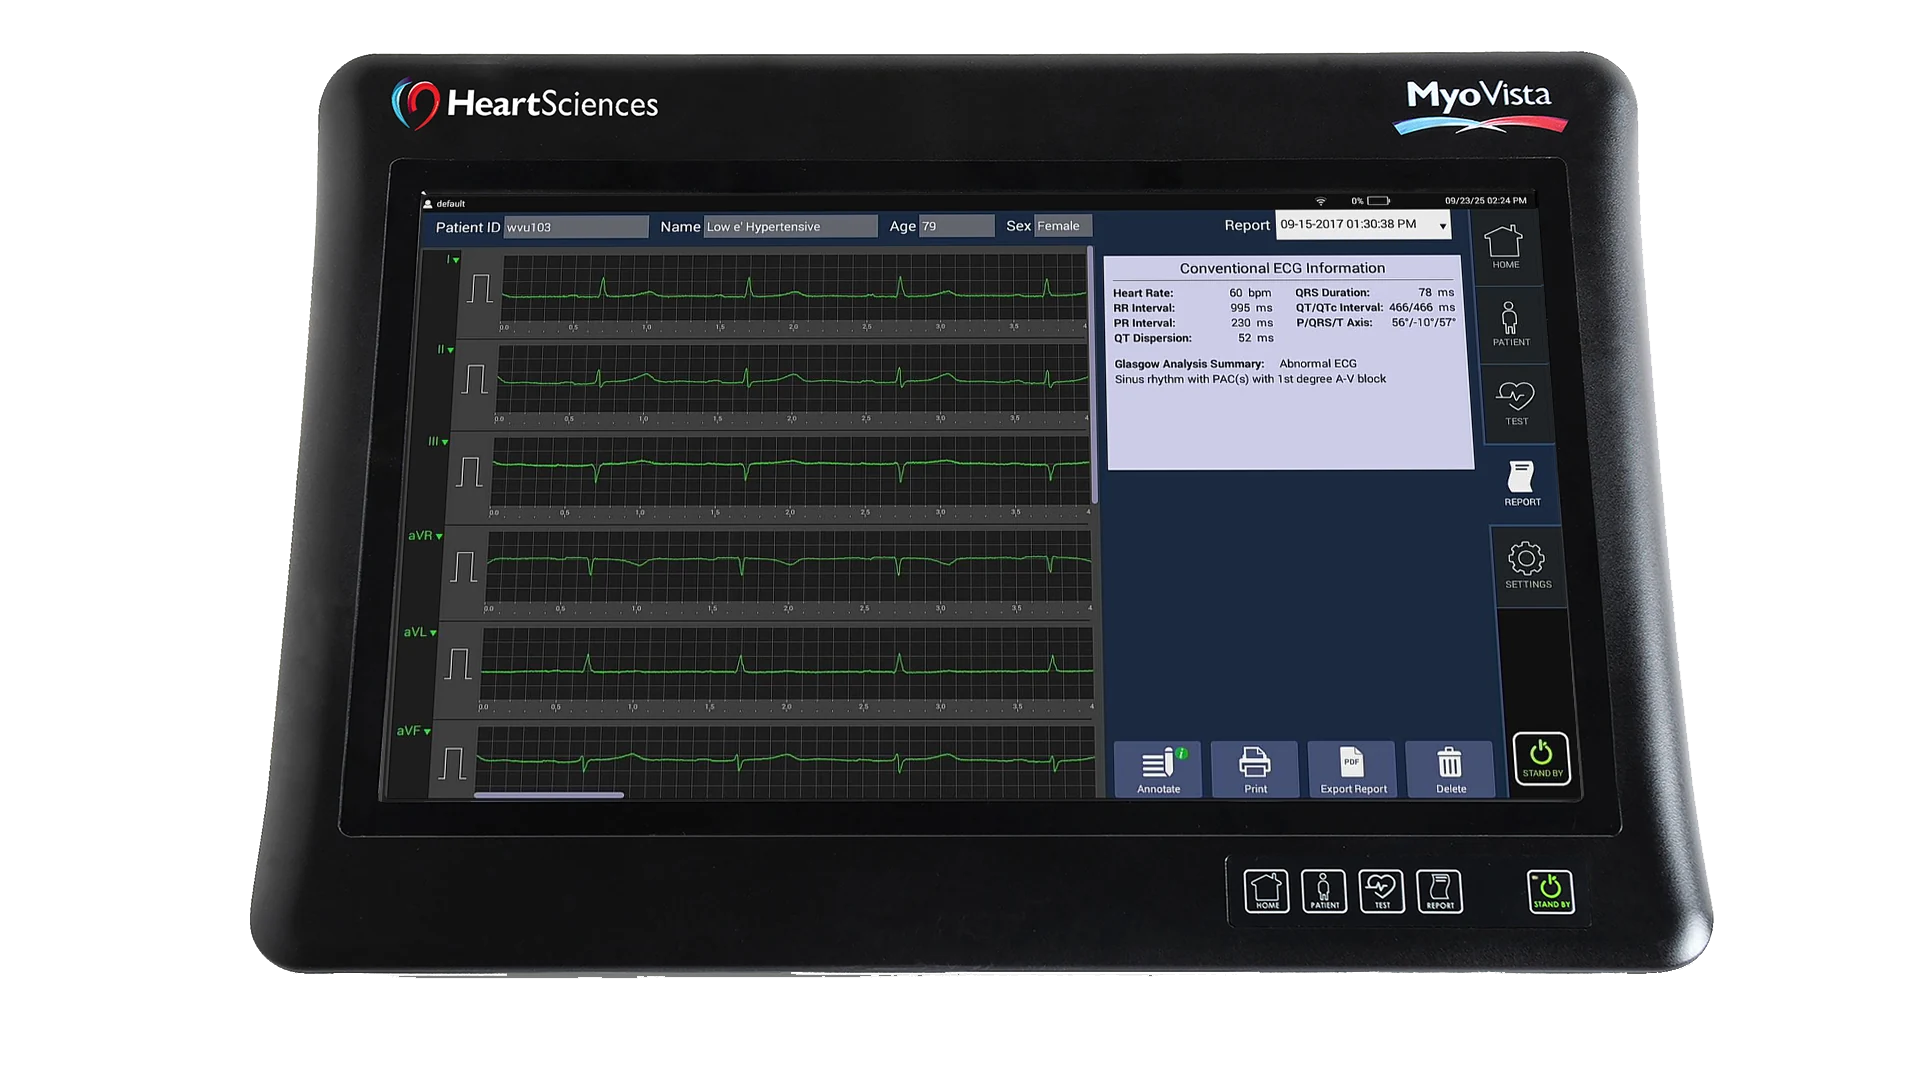Screen dimensions: 1920x1080
Task: Click calibration pulse icon on lead II
Action: [x=476, y=379]
